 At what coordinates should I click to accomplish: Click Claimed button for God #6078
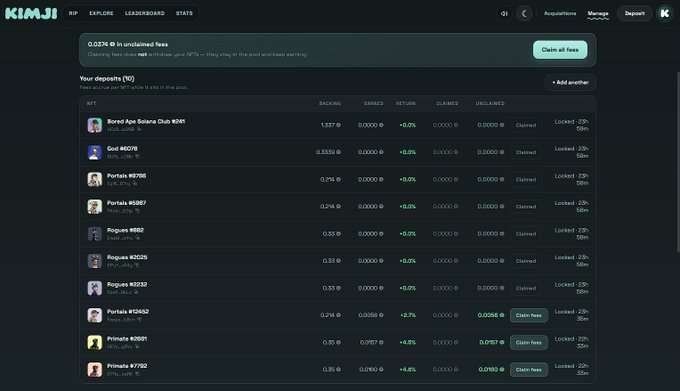(526, 152)
